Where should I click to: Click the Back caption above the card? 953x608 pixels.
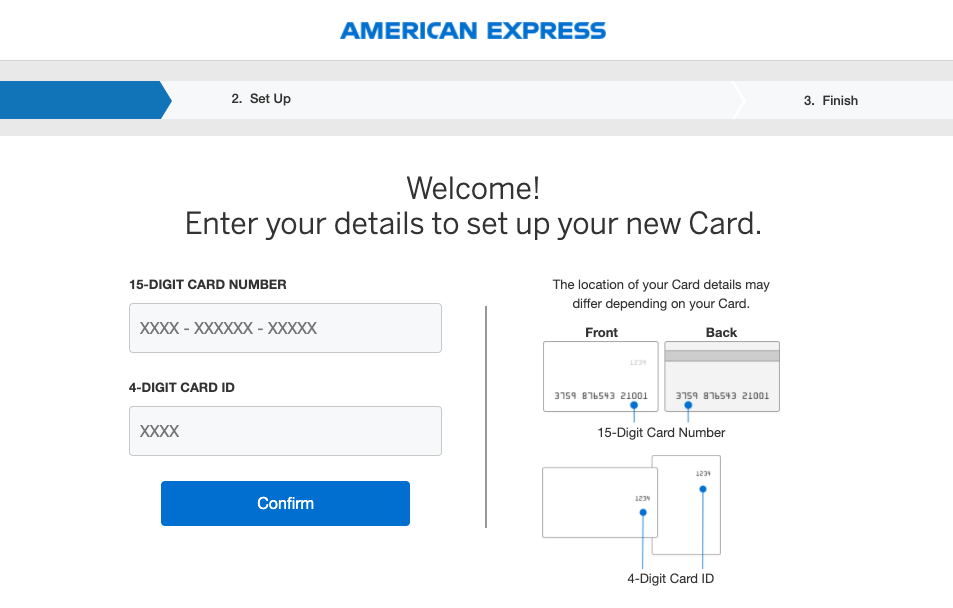pos(721,332)
